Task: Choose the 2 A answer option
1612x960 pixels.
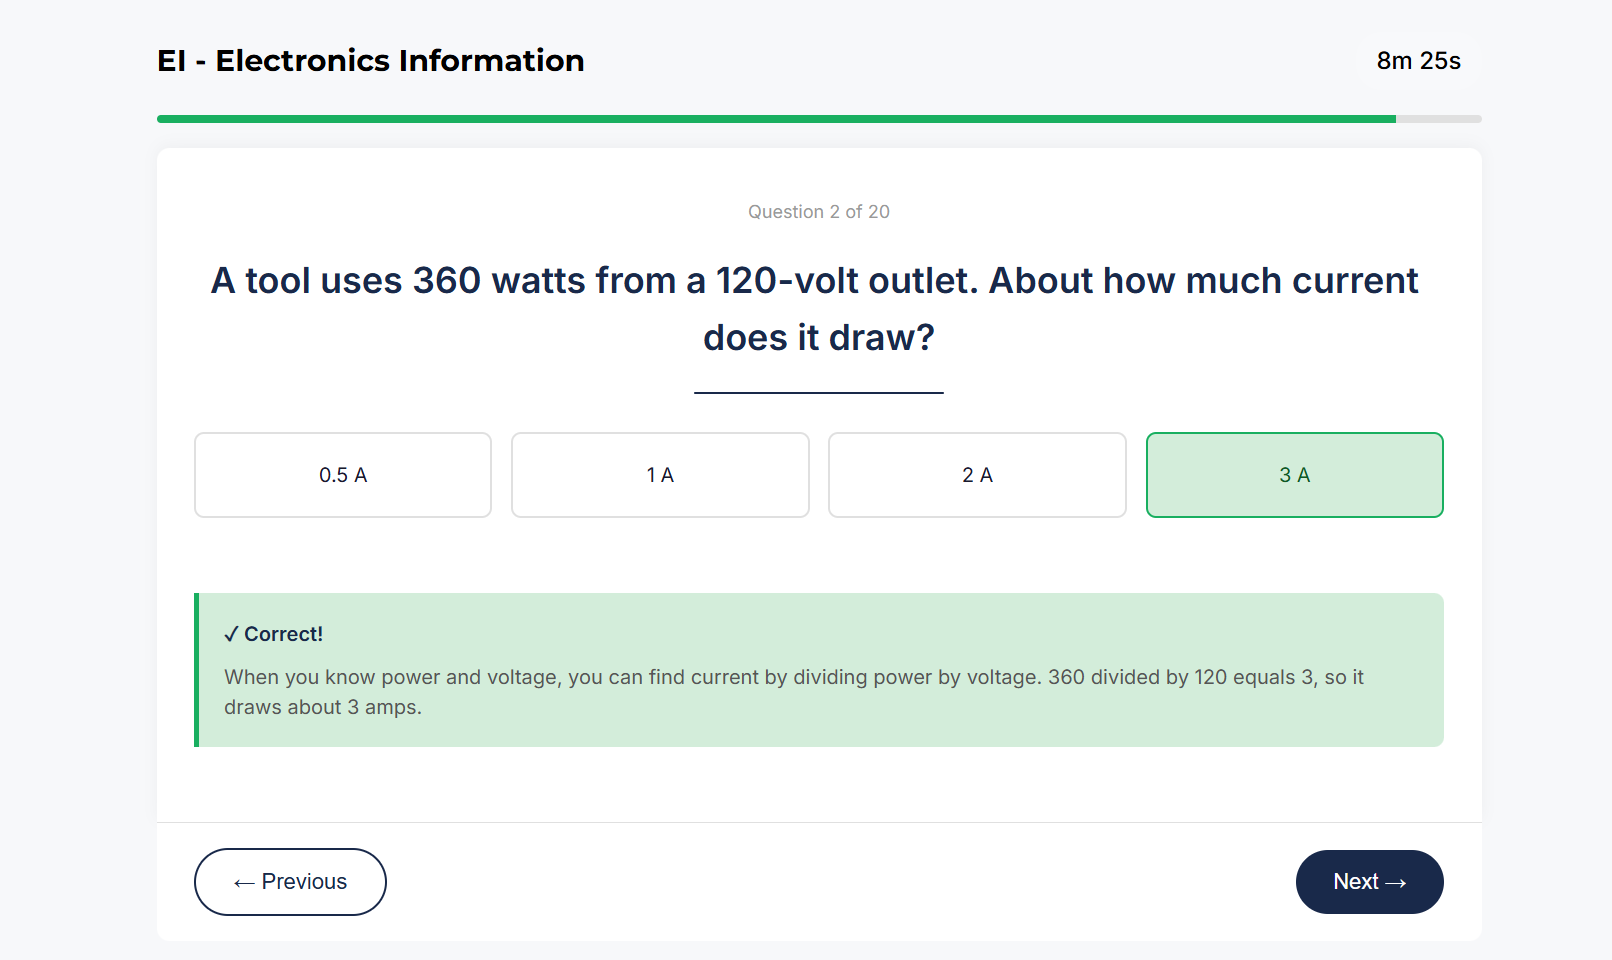Action: 977,475
